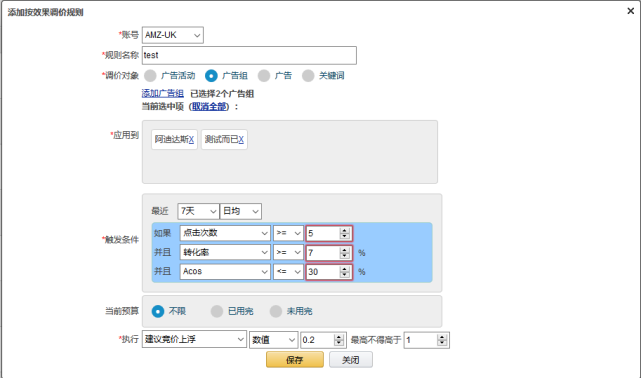Open the >= operator dropdown in 点击次数 row
This screenshot has height=378, width=641.
coord(288,233)
